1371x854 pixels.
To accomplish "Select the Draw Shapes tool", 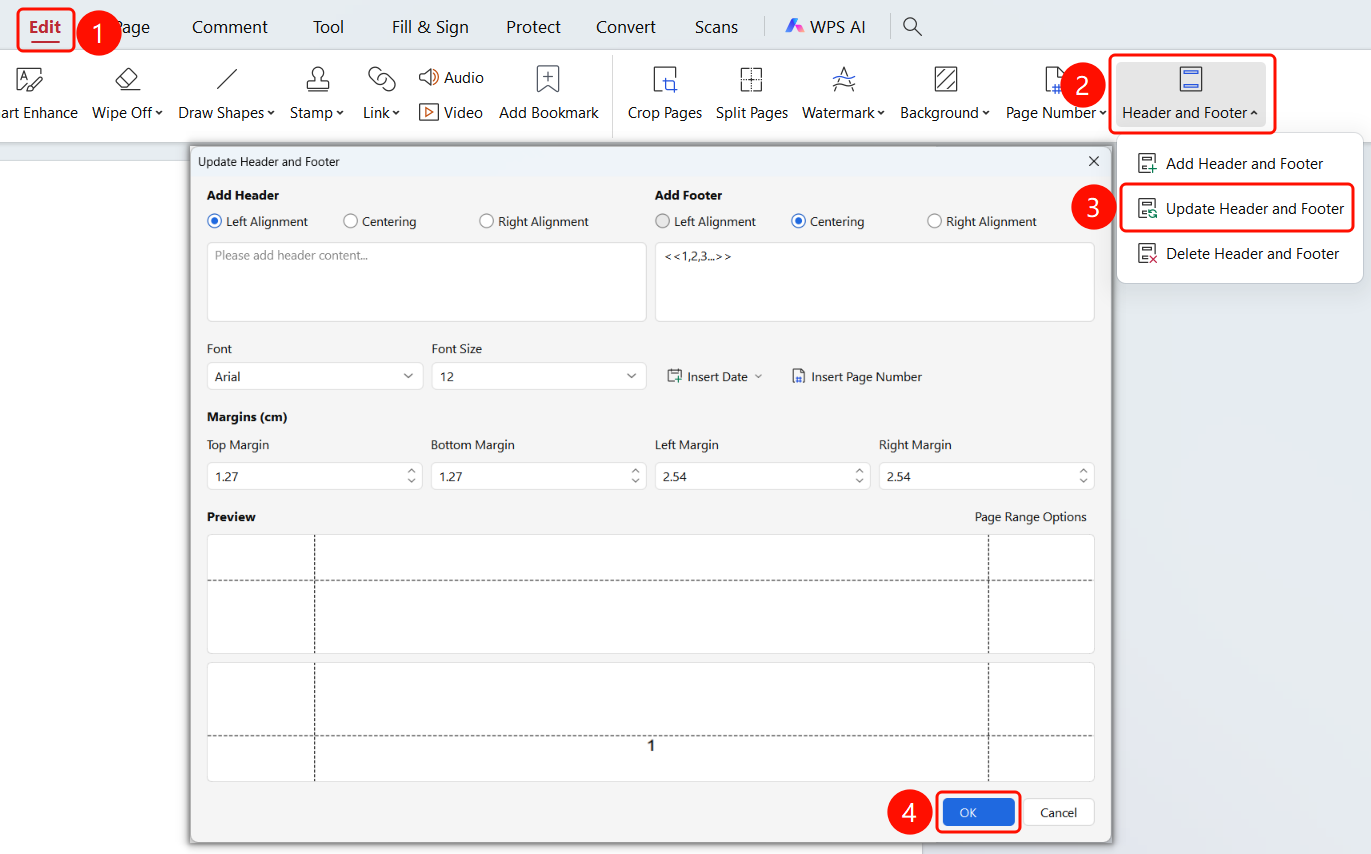I will [227, 94].
